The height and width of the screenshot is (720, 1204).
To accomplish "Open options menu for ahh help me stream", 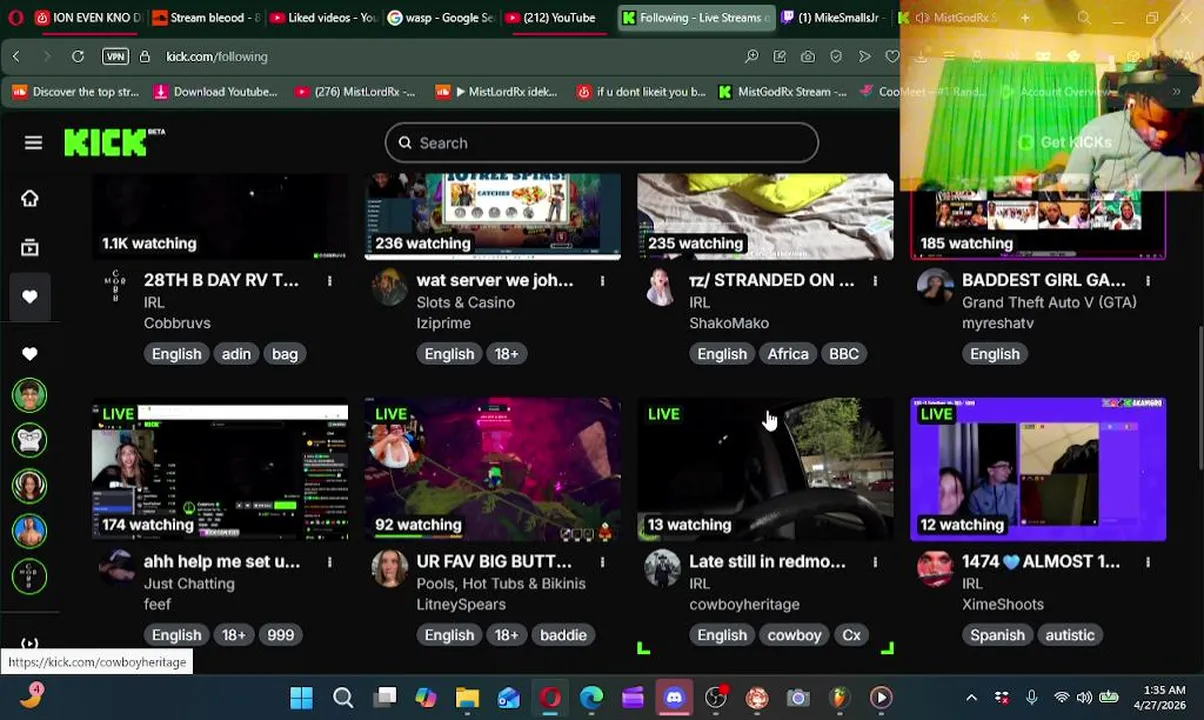I will tap(329, 562).
